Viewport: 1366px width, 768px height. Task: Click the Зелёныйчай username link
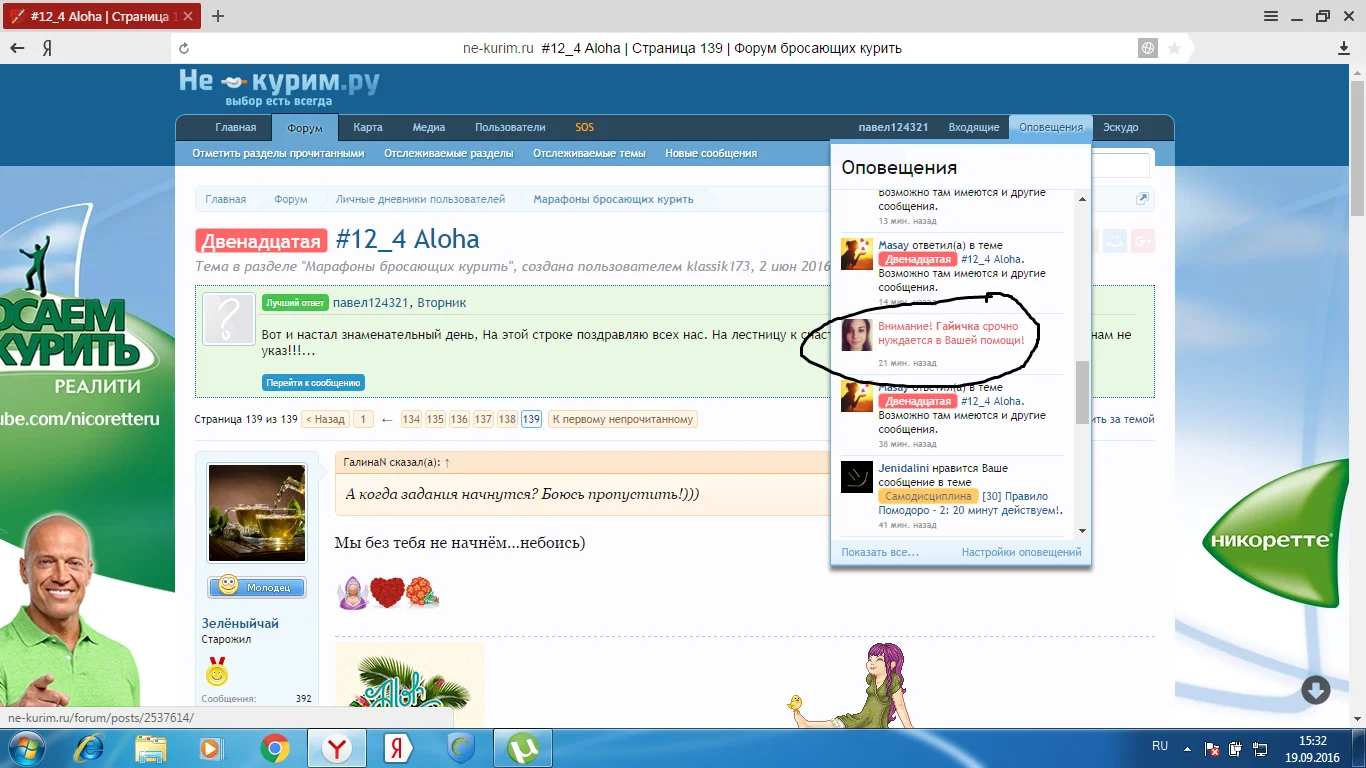[240, 623]
